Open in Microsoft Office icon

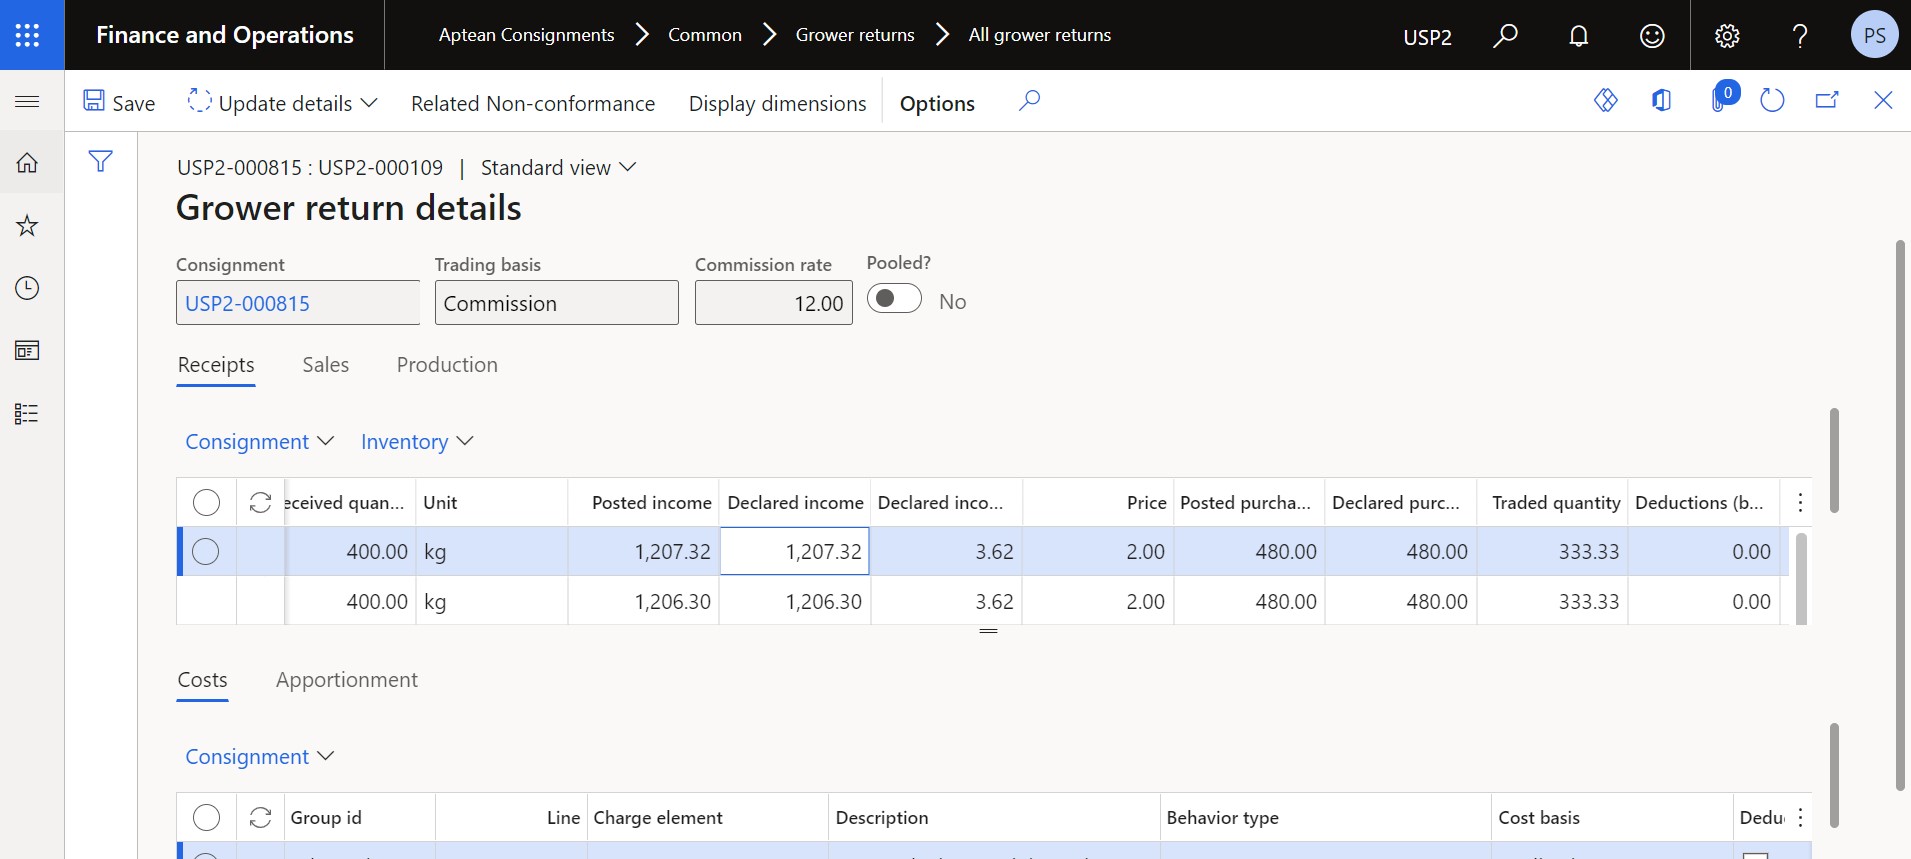(x=1661, y=100)
